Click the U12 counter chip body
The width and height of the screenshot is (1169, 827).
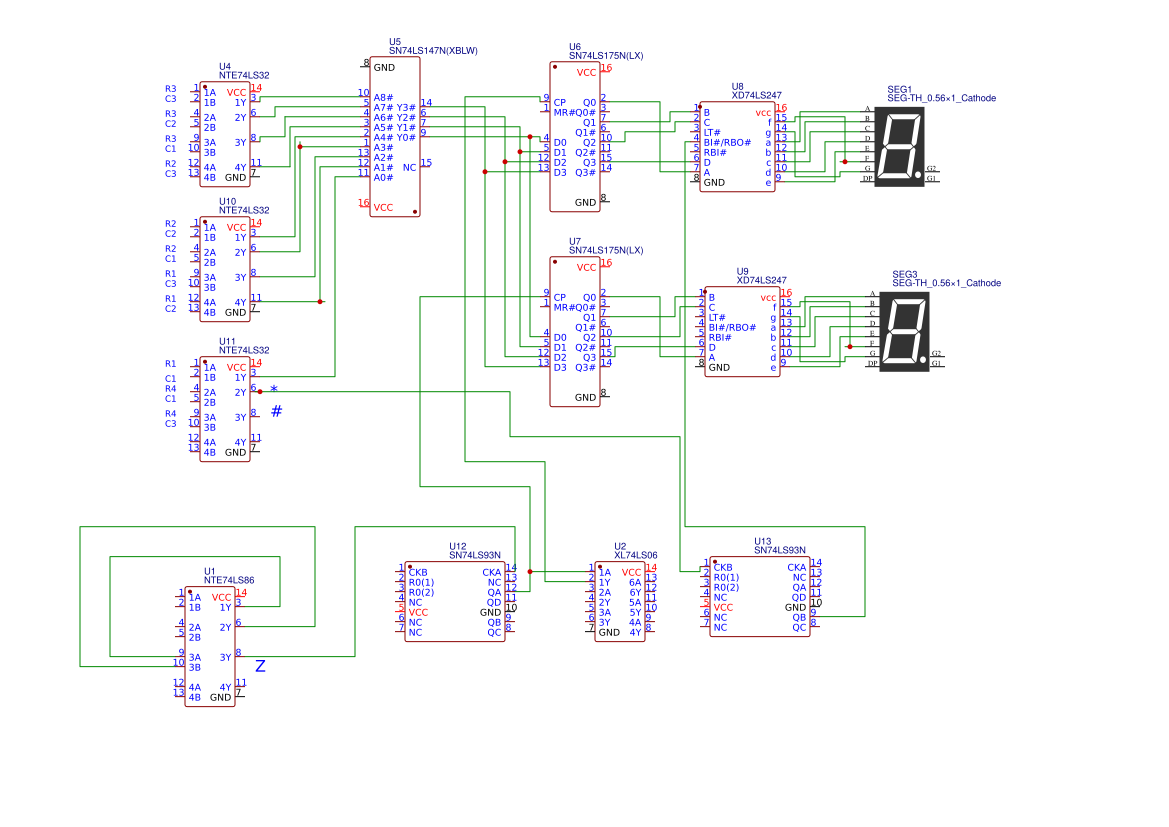pyautogui.click(x=455, y=602)
